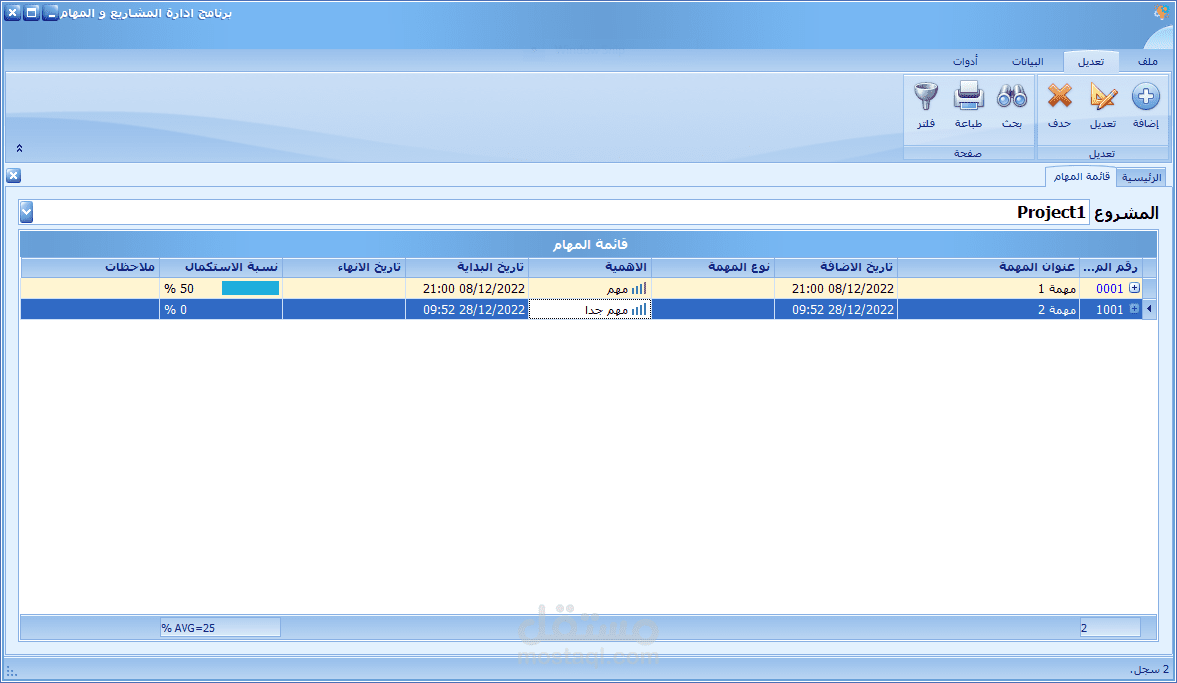
Task: Print with the طباعة printer icon
Action: 968,97
